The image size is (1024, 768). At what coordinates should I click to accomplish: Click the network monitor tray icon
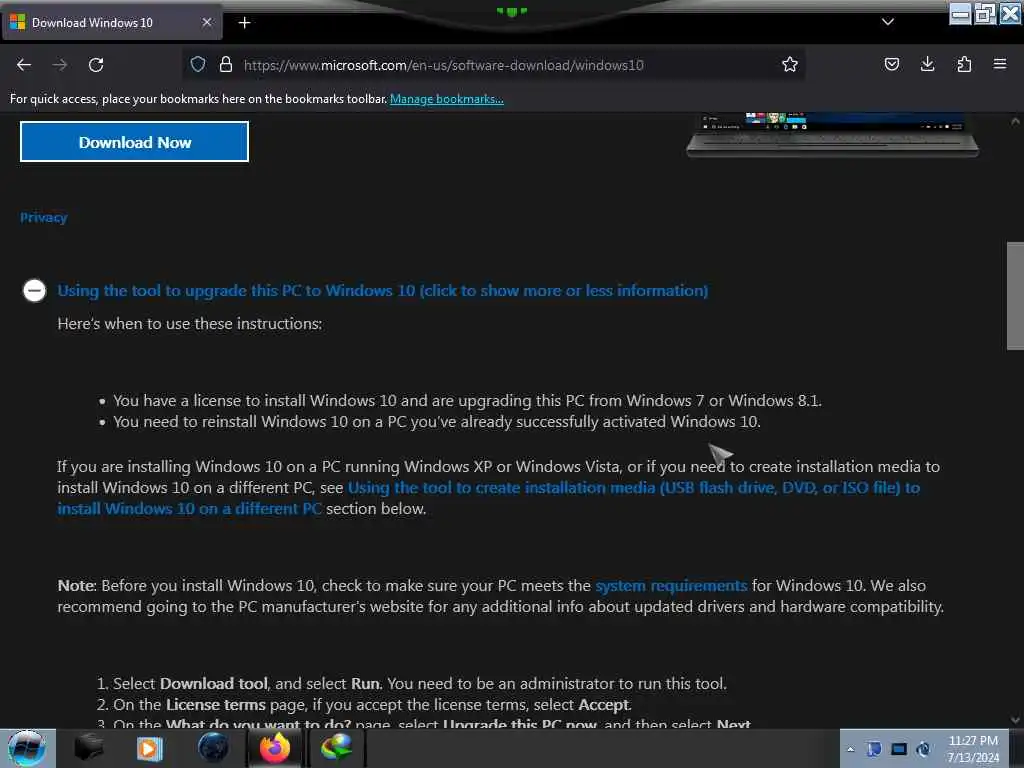899,749
